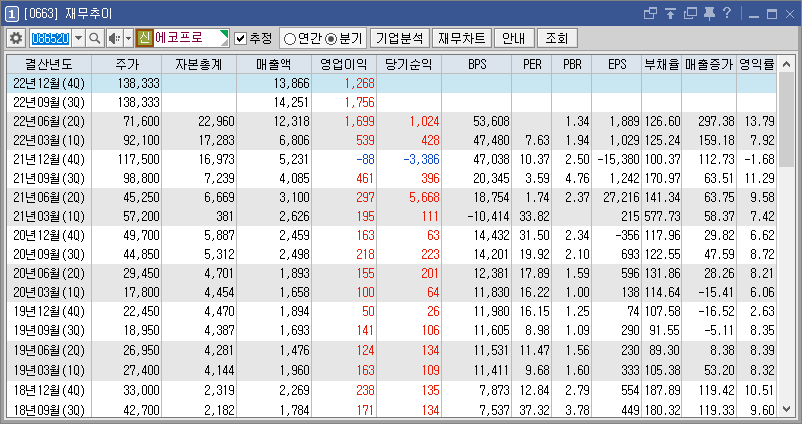Click the duplicate window icon

[690, 14]
